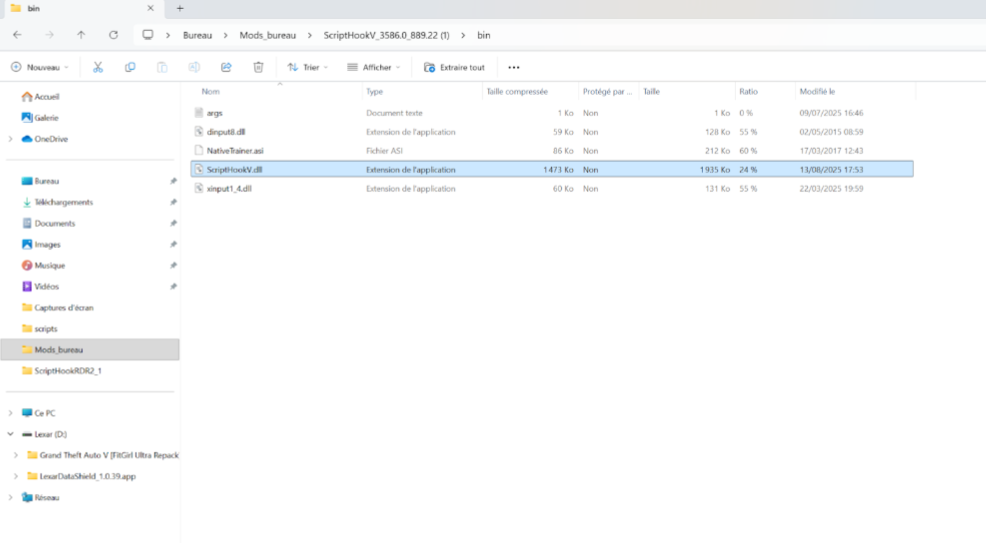Open the Trier sort dropdown
986x543 pixels.
click(309, 67)
